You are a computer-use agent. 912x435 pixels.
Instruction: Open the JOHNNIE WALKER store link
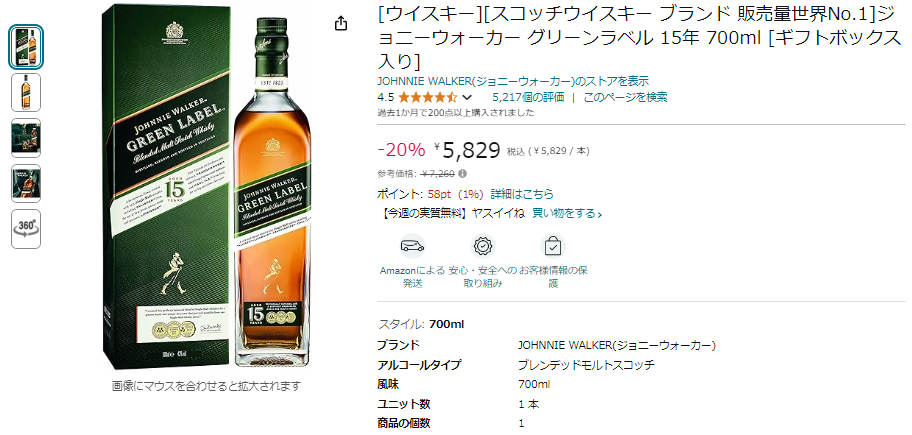coord(513,81)
